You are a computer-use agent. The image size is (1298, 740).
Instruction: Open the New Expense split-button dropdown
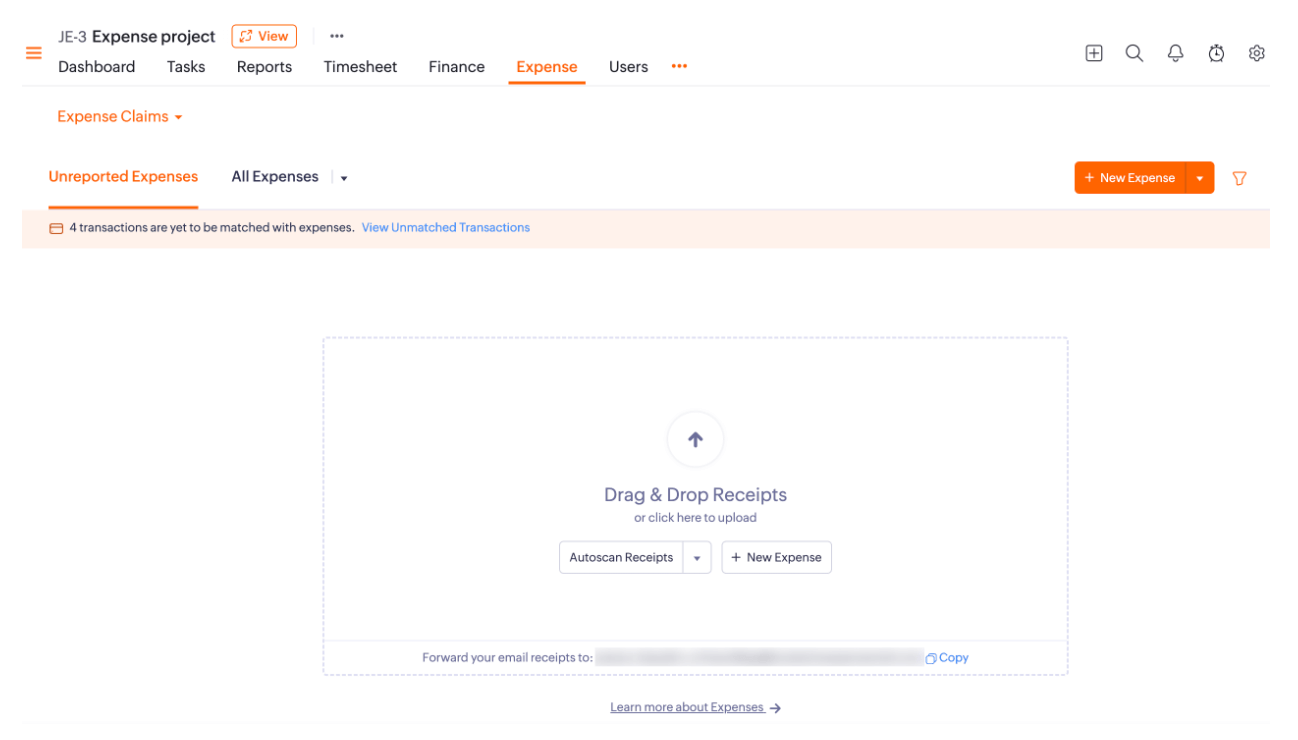[1199, 177]
